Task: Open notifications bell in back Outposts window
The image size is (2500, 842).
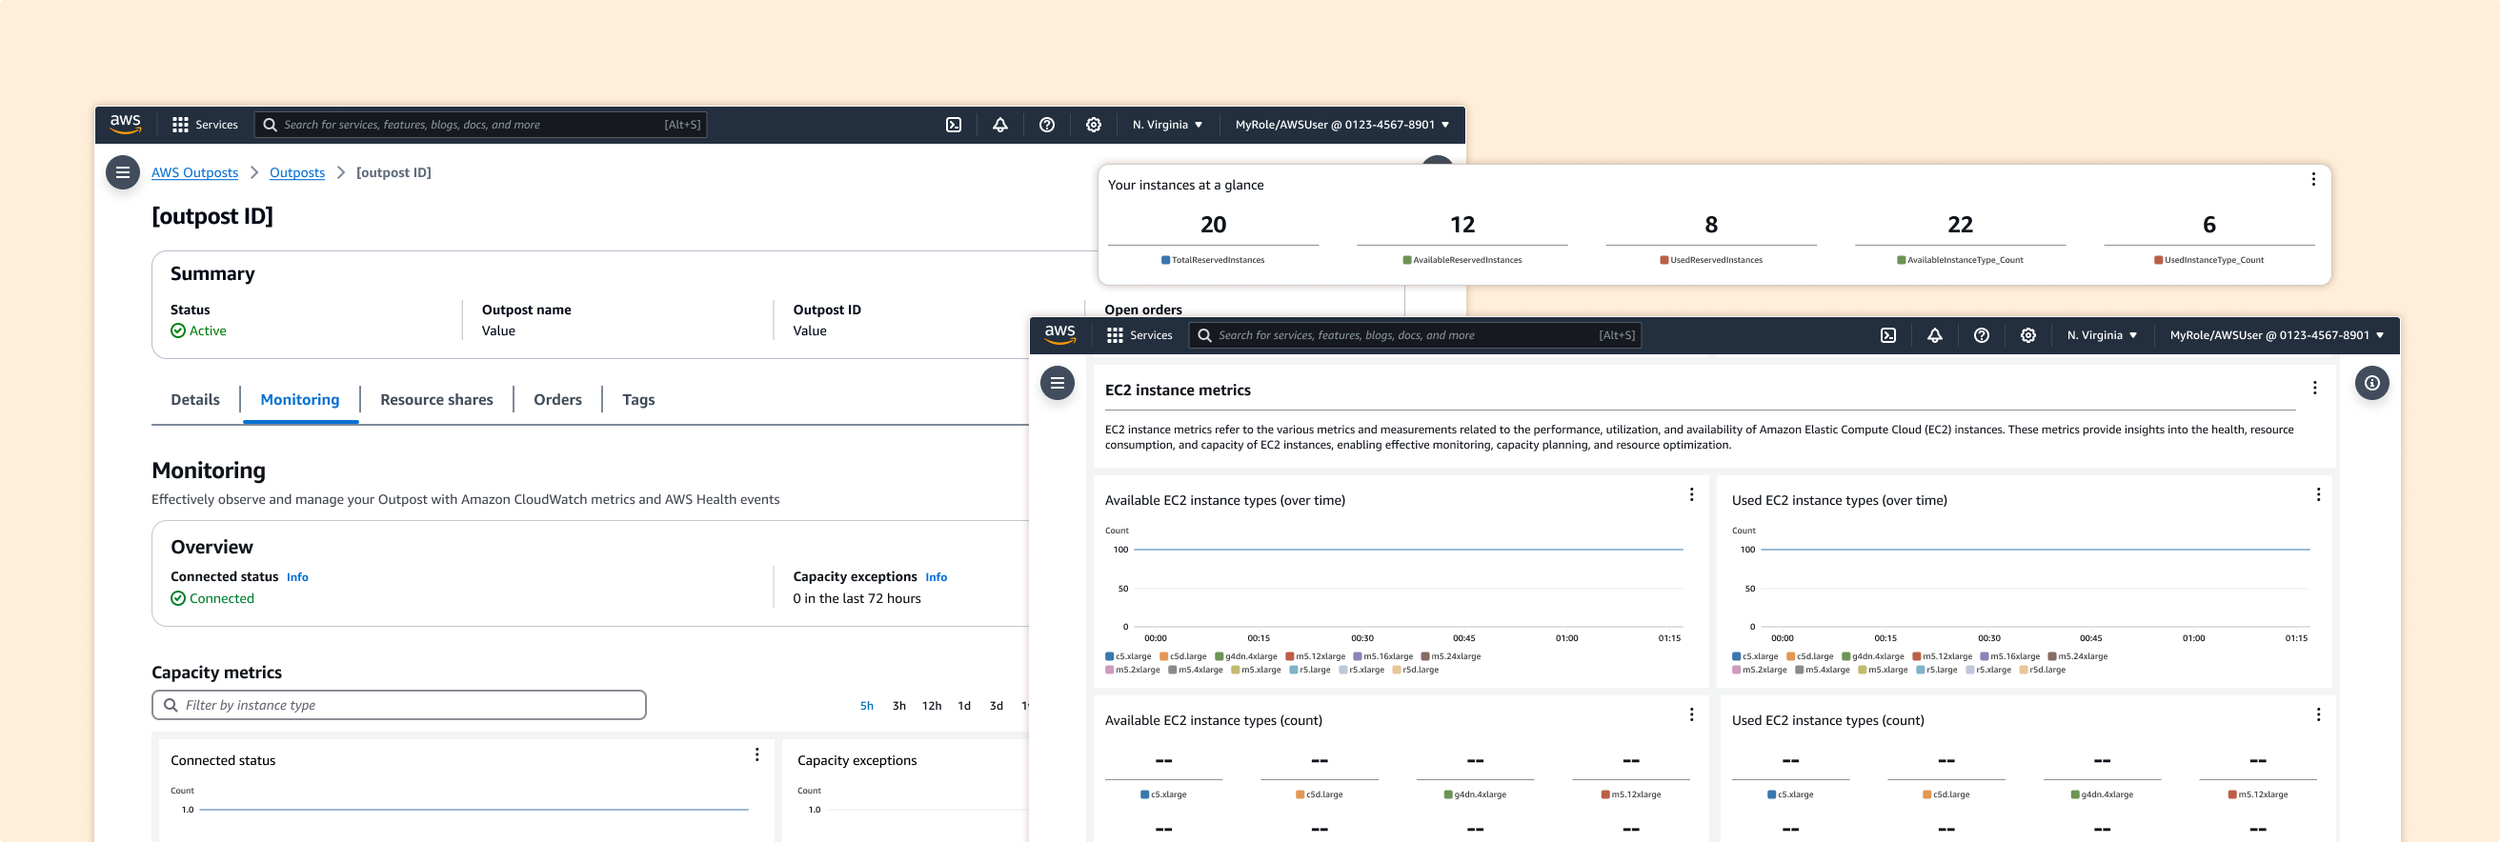Action: [x=1000, y=125]
